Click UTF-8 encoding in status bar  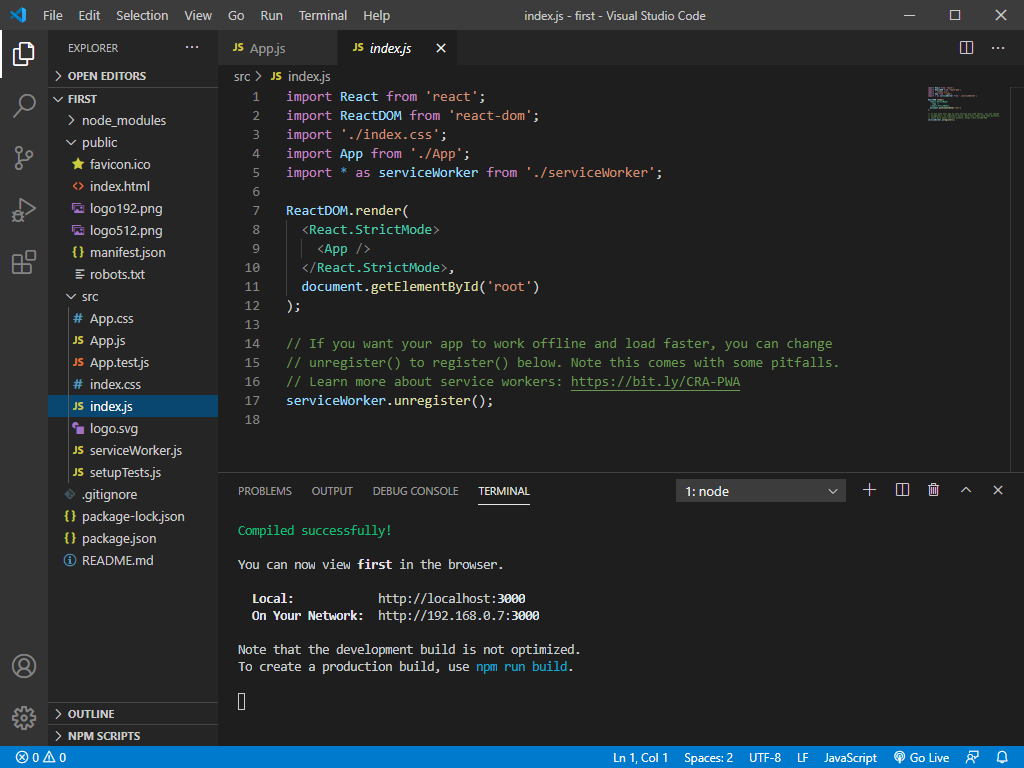point(765,758)
